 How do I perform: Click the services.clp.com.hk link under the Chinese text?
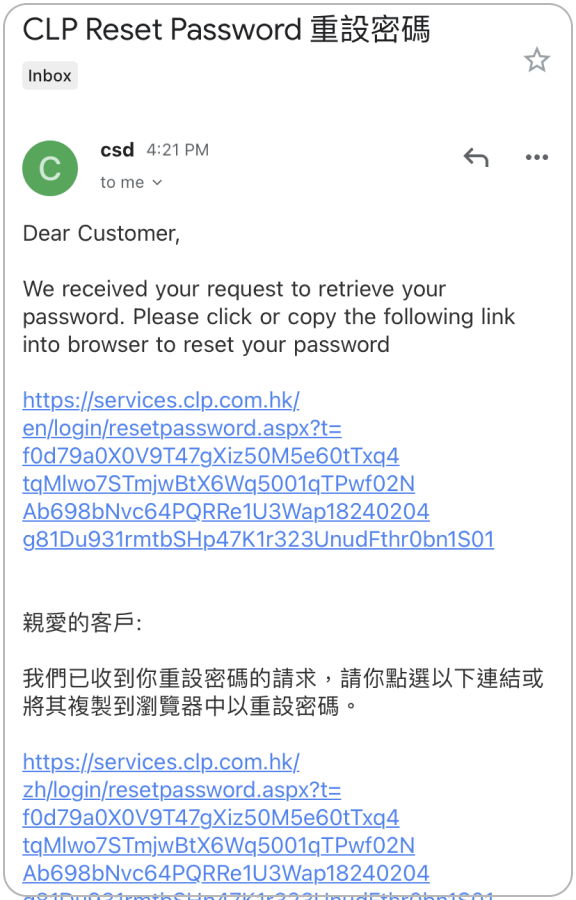161,762
